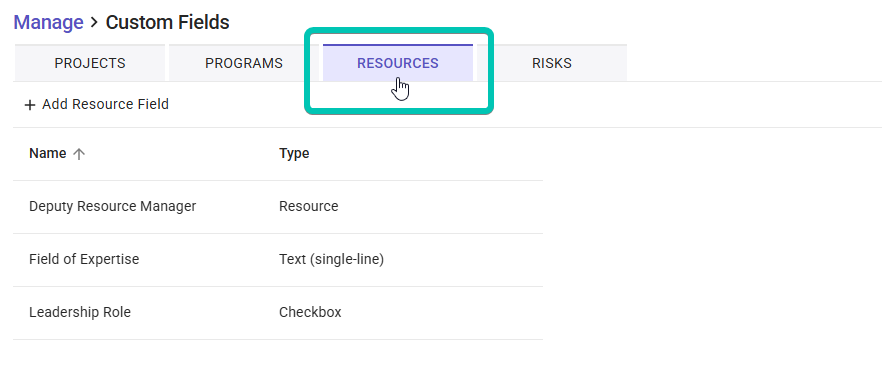Click the plus icon beside Add Resource Field
Image resolution: width=882 pixels, height=372 pixels.
coord(30,105)
